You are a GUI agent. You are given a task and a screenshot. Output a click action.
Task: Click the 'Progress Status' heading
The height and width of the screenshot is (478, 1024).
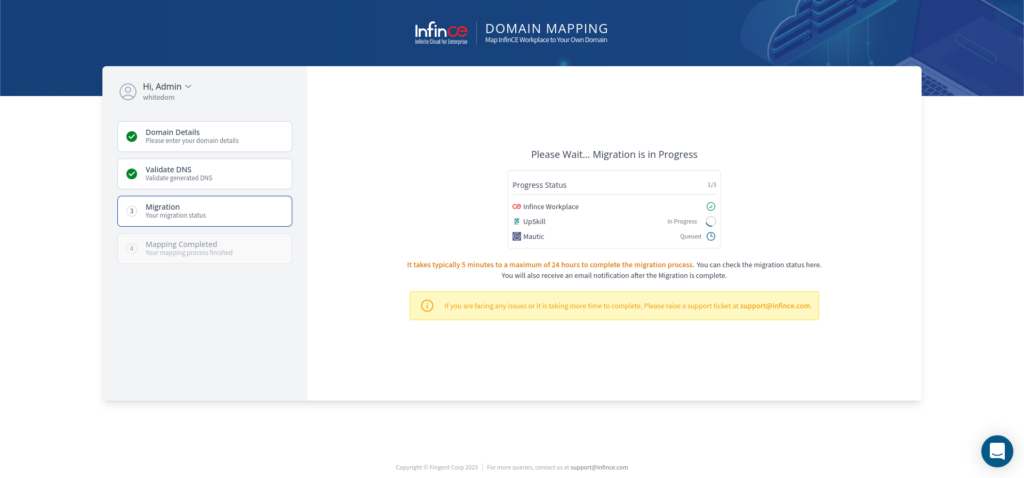[539, 185]
